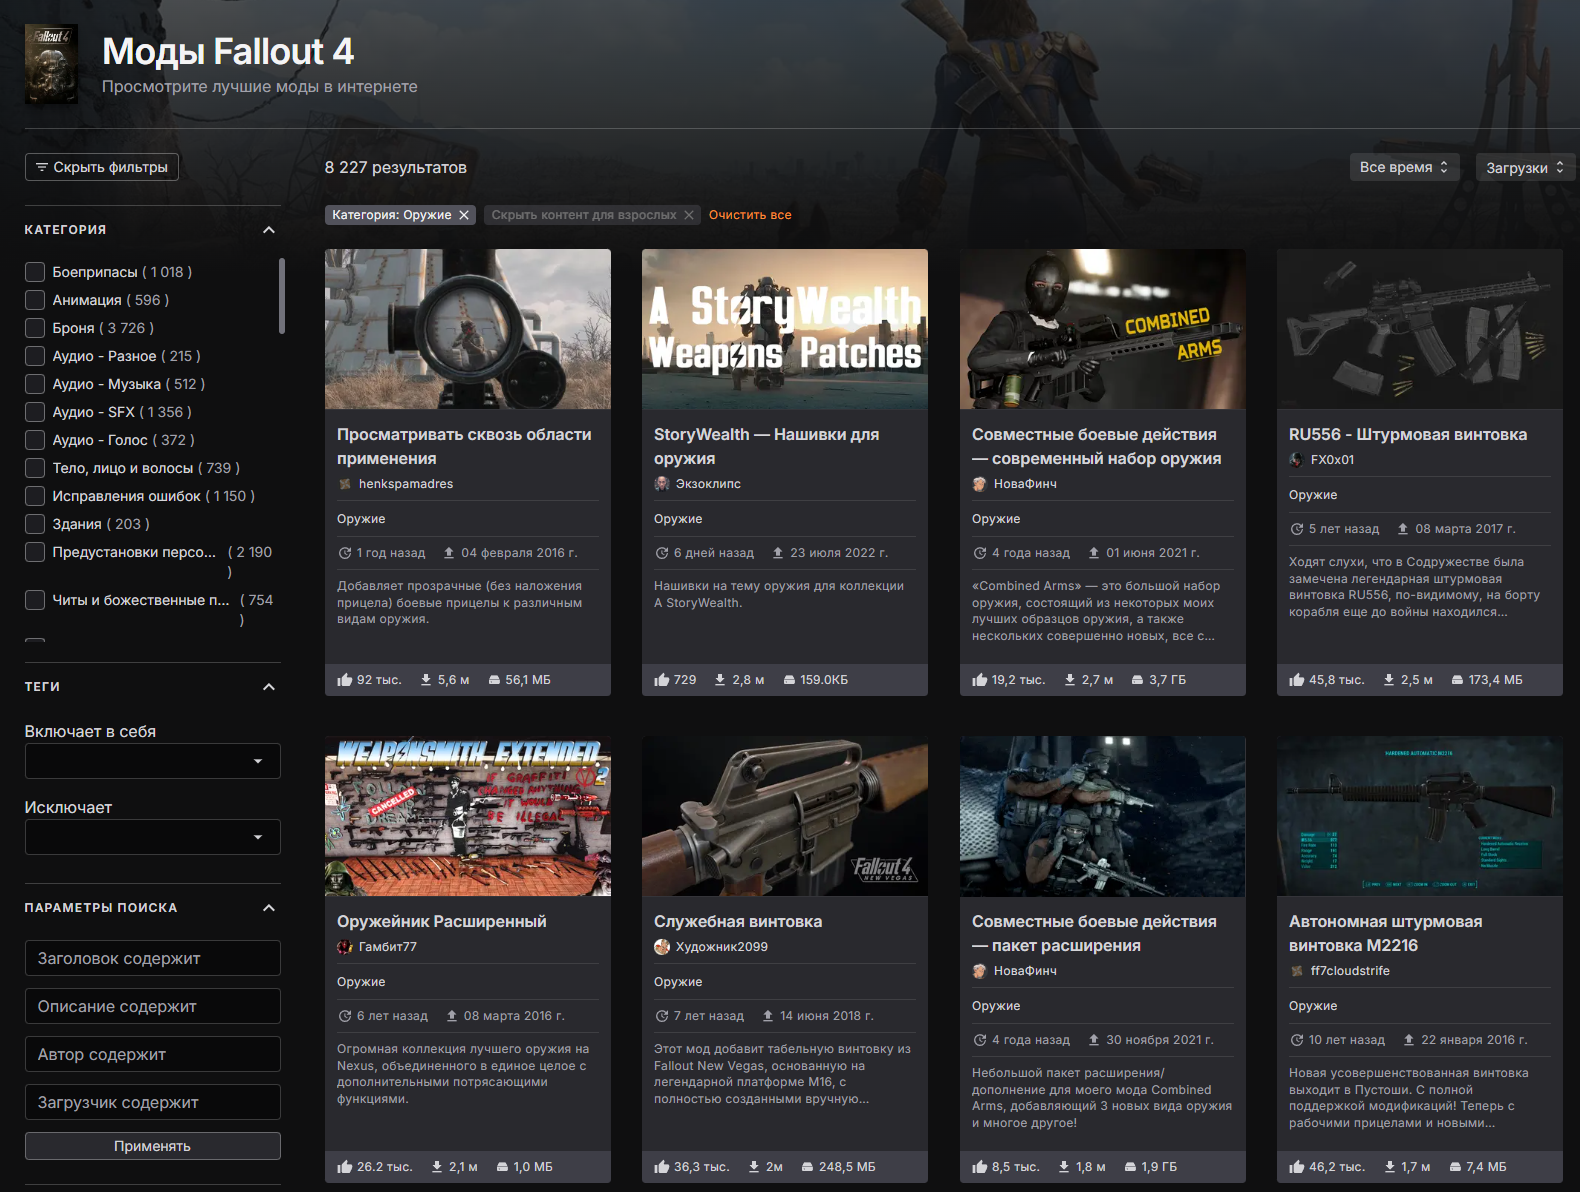Open the Combined Arms mod thumbnail
The width and height of the screenshot is (1580, 1192).
coord(1103,329)
